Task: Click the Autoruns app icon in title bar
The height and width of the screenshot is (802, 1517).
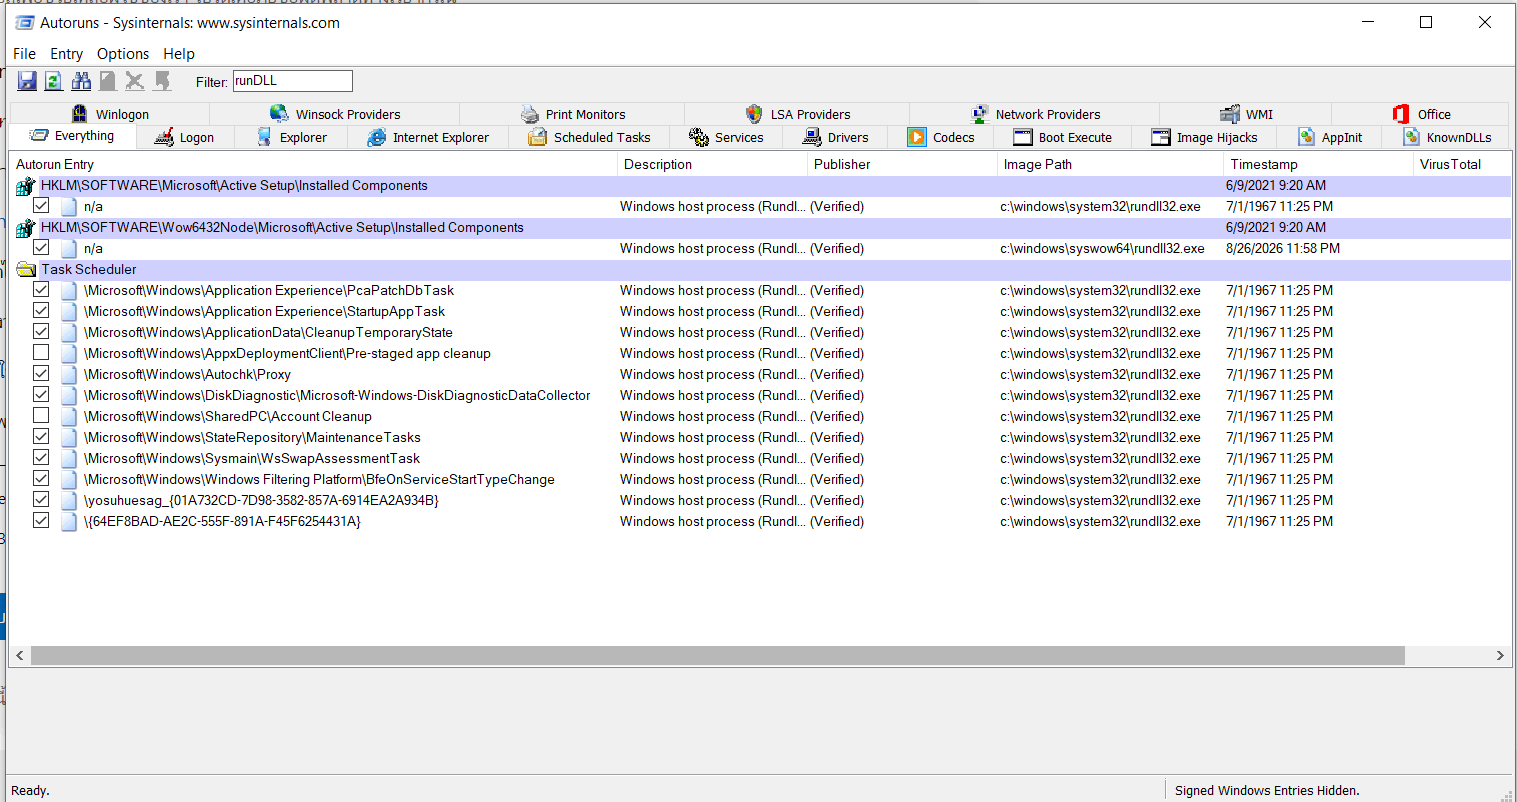Action: coord(24,22)
